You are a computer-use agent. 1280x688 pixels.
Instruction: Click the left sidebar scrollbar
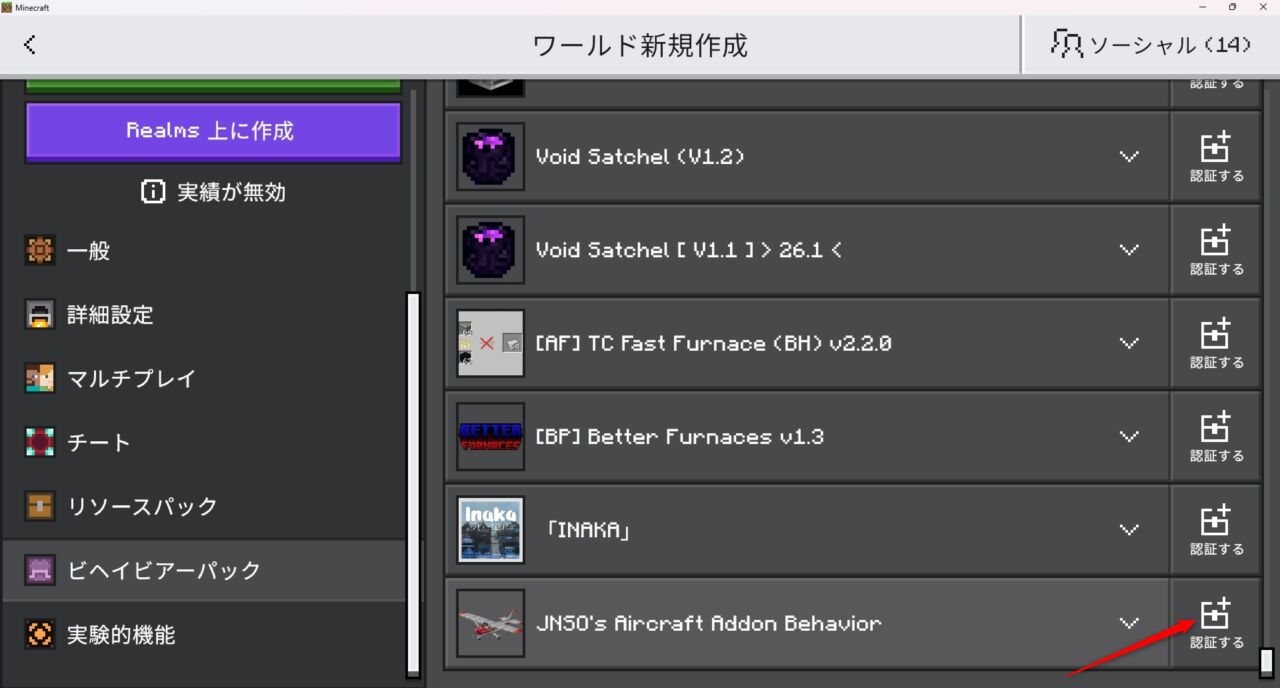coord(413,484)
